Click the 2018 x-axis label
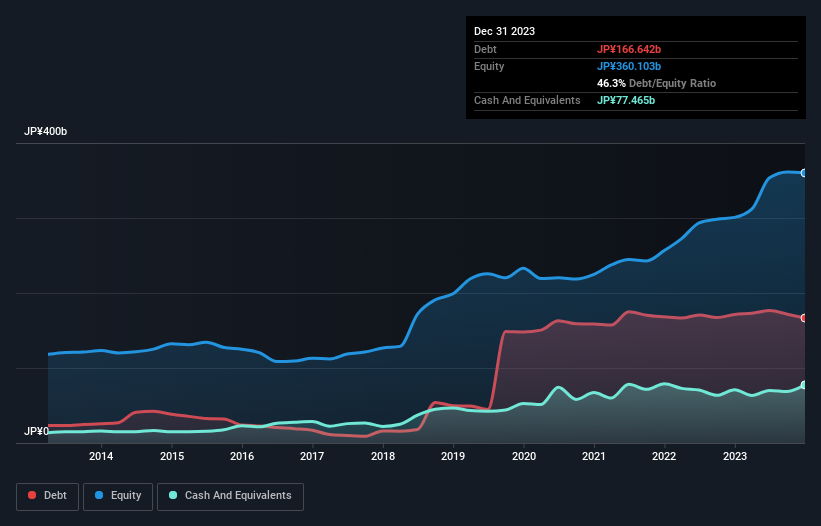The width and height of the screenshot is (821, 526). pos(383,456)
